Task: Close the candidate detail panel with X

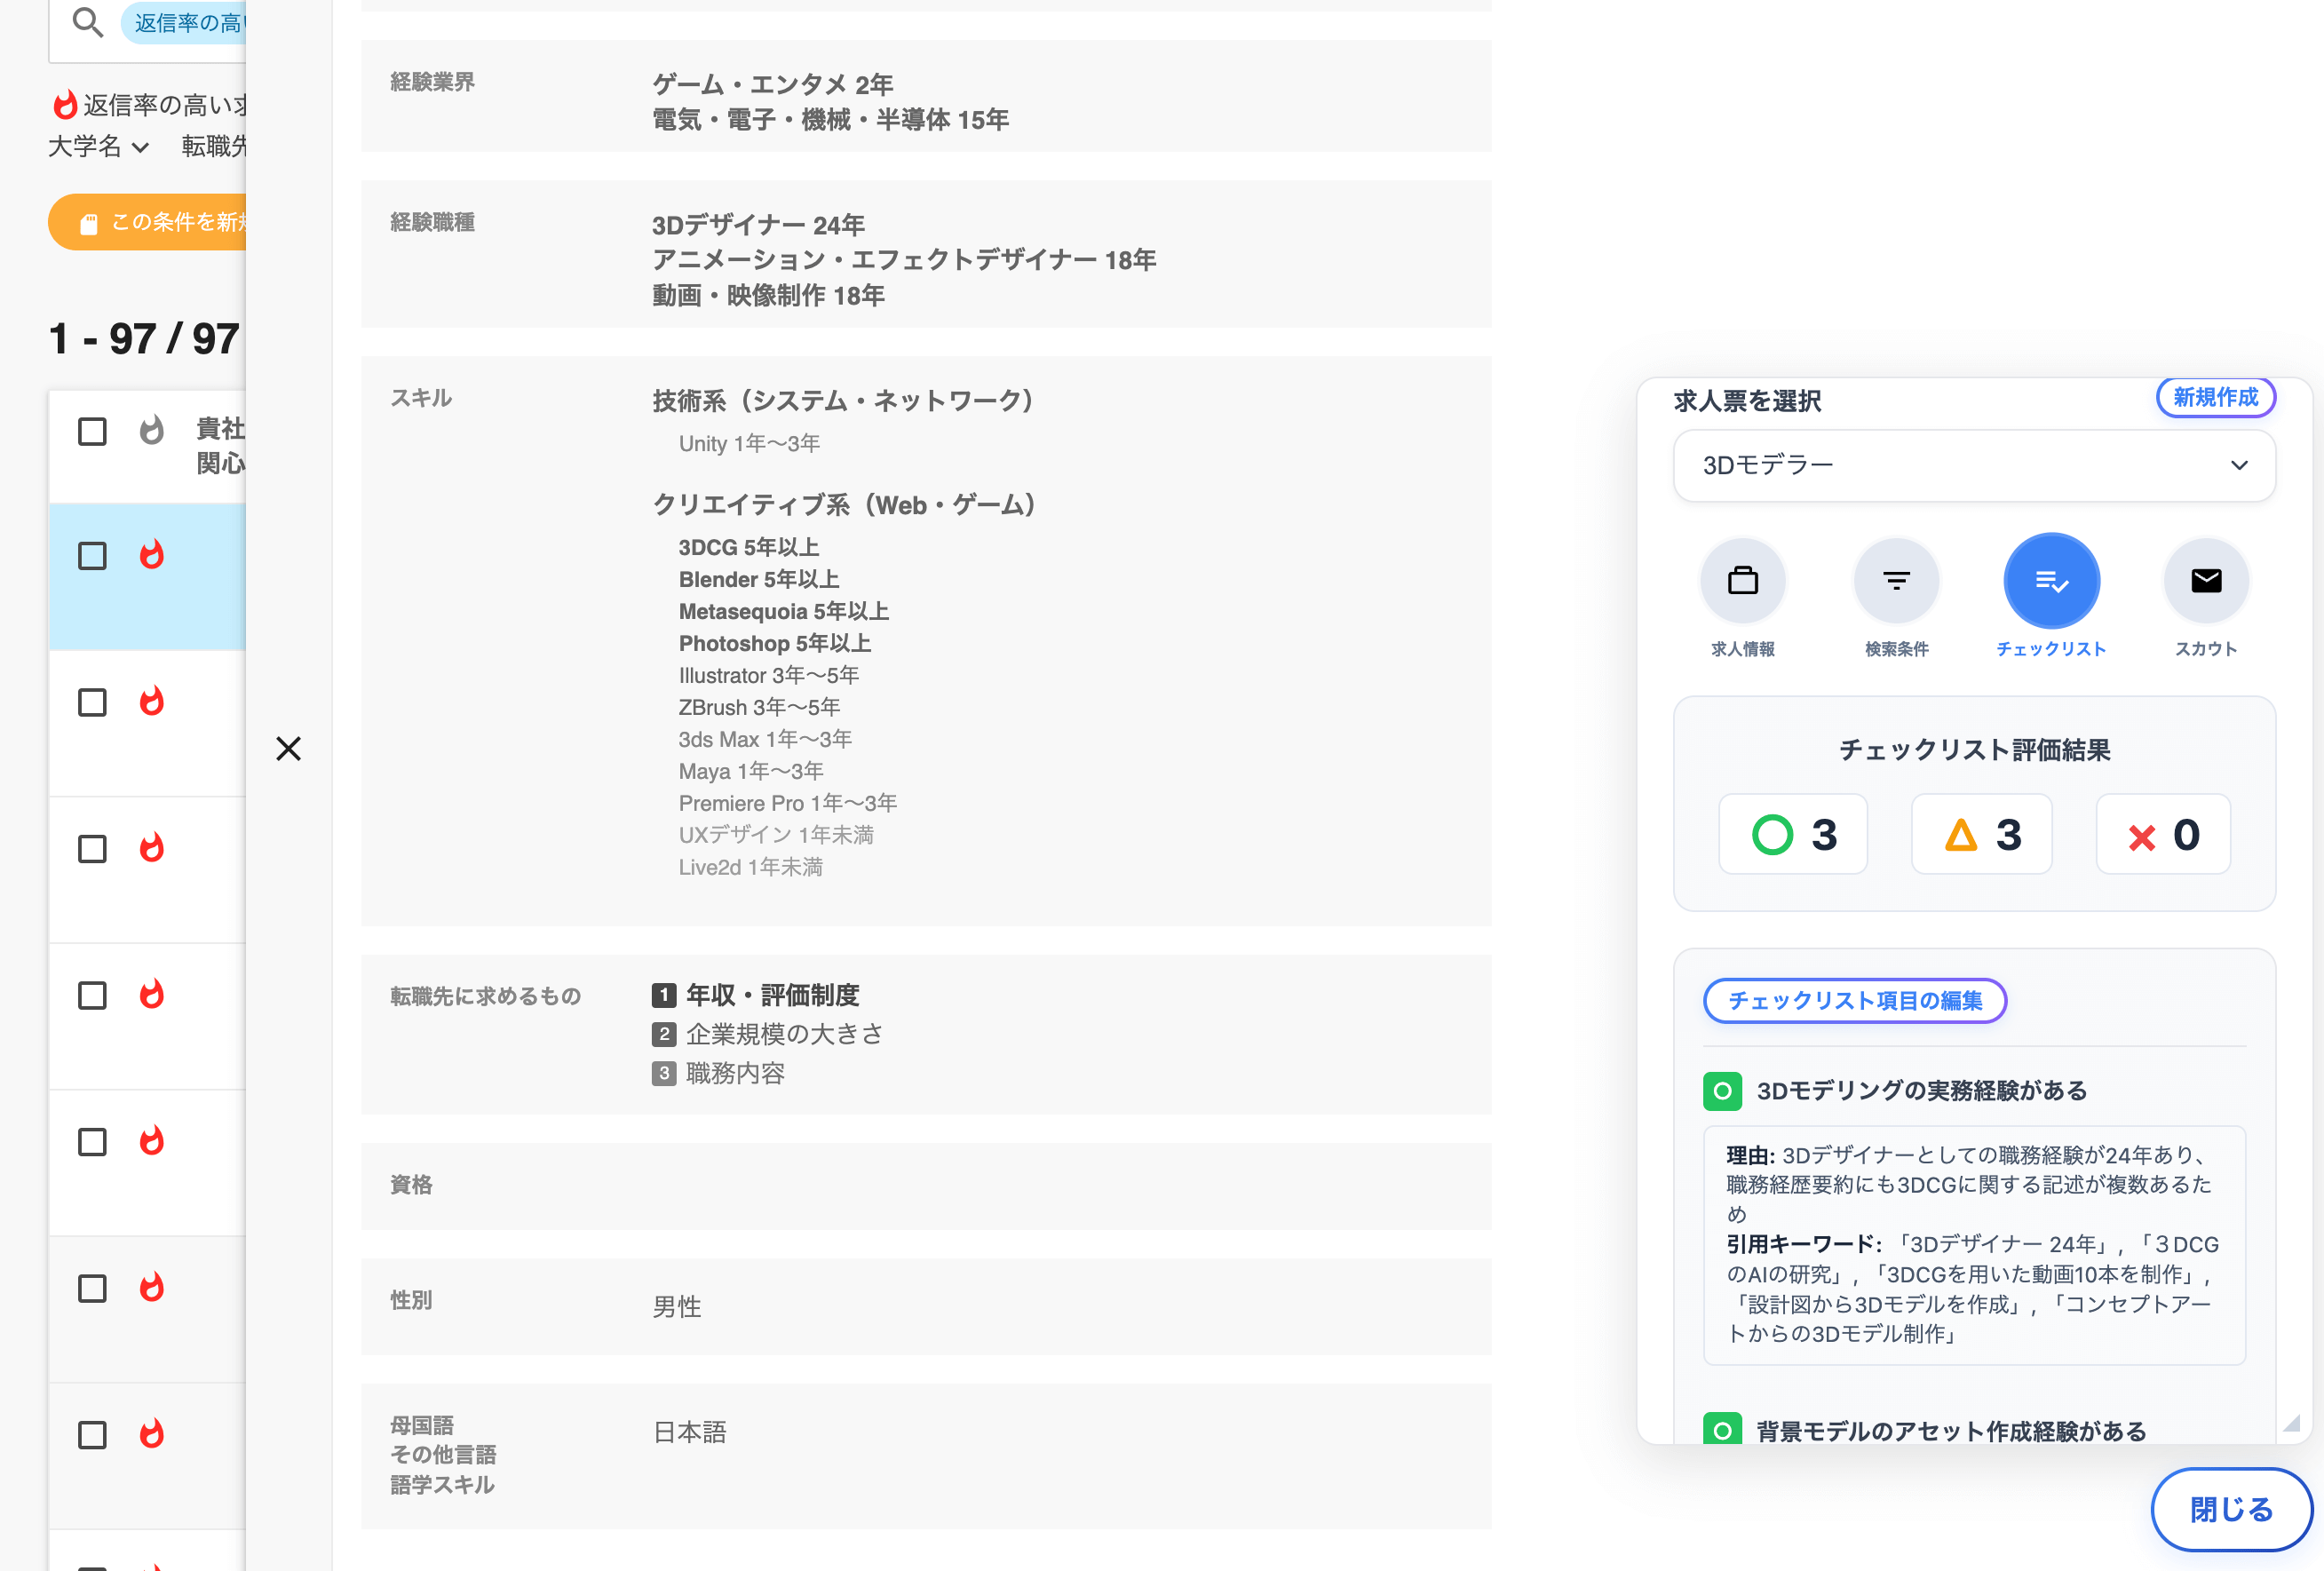Action: pyautogui.click(x=288, y=748)
